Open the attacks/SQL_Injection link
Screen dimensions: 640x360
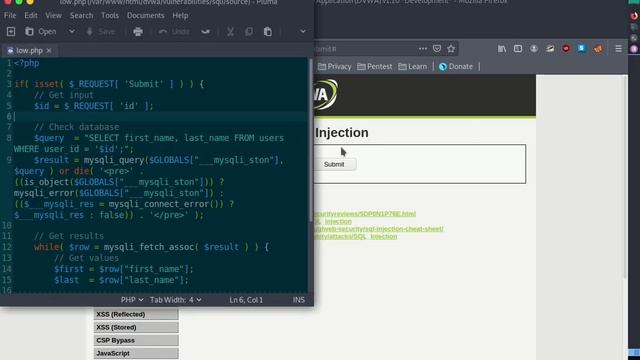(356, 236)
